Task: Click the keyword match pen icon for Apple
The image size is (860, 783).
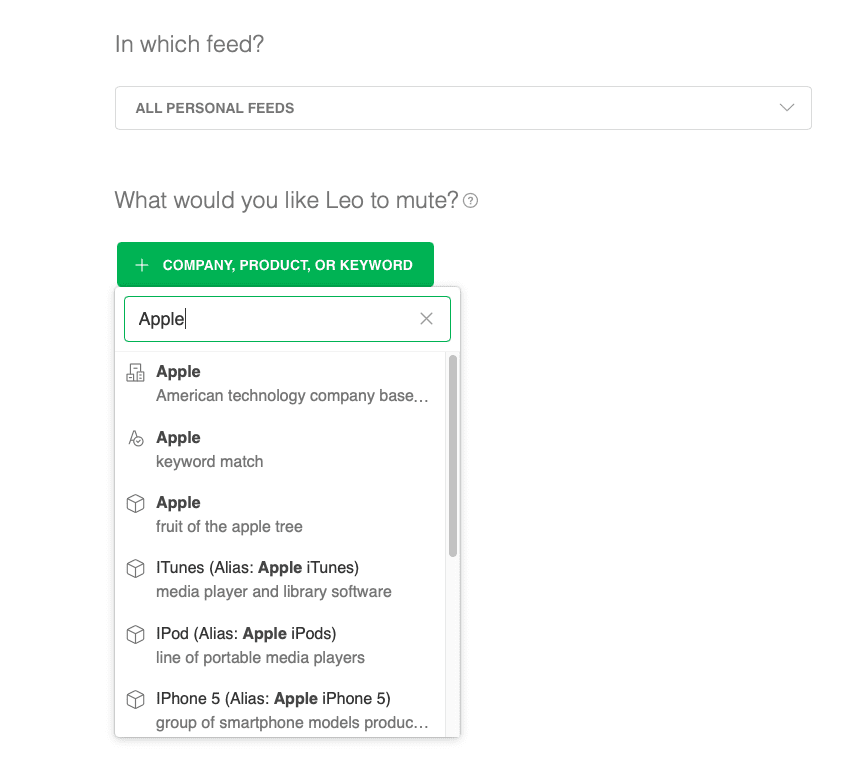Action: tap(135, 438)
